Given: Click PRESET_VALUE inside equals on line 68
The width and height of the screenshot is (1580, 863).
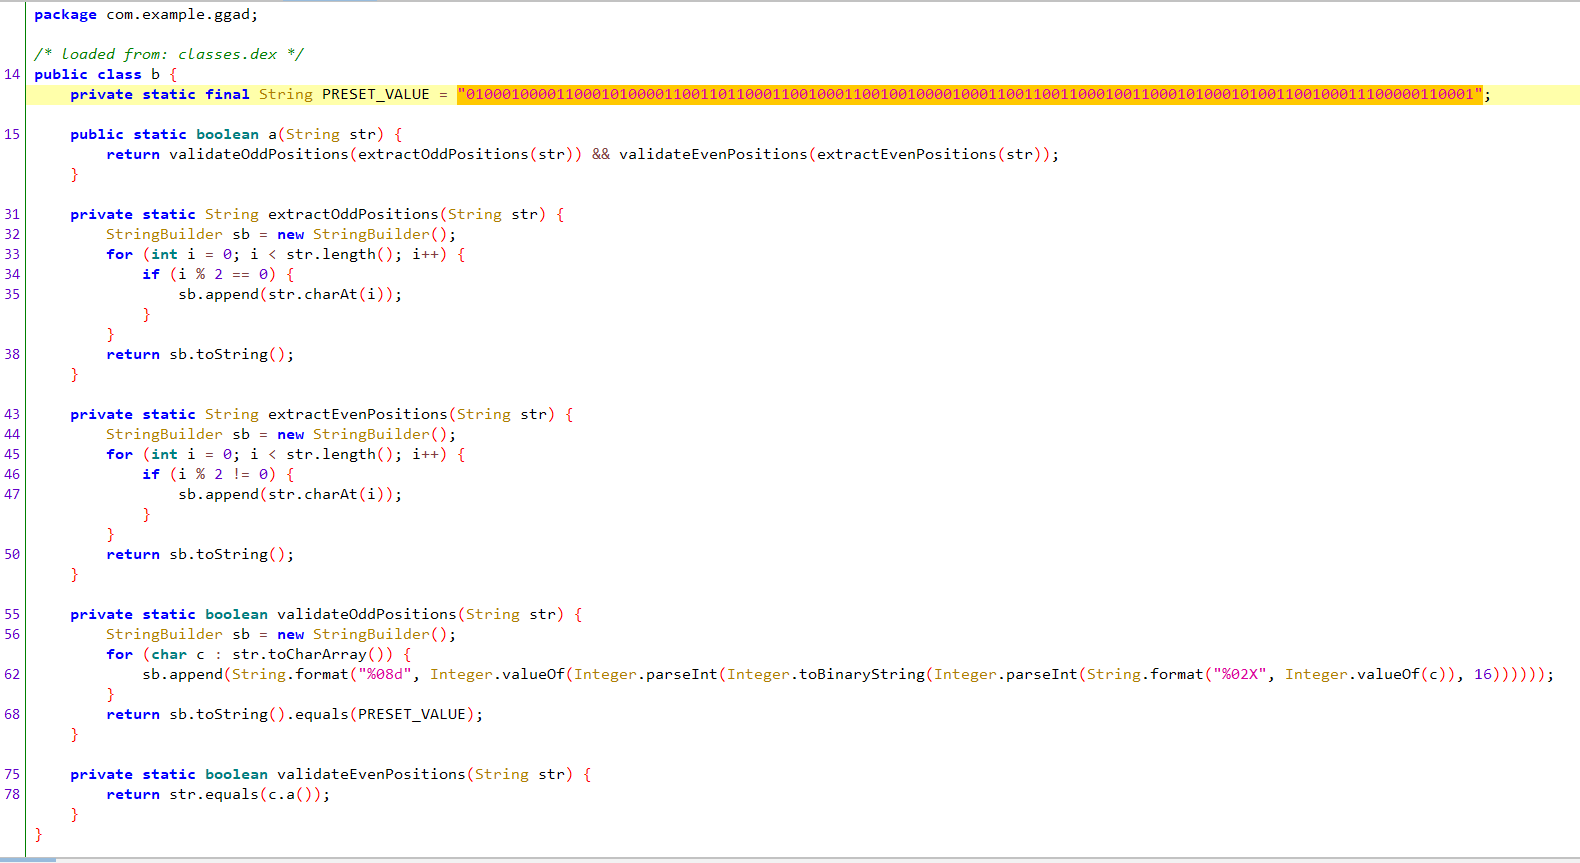Looking at the screenshot, I should click(x=412, y=715).
